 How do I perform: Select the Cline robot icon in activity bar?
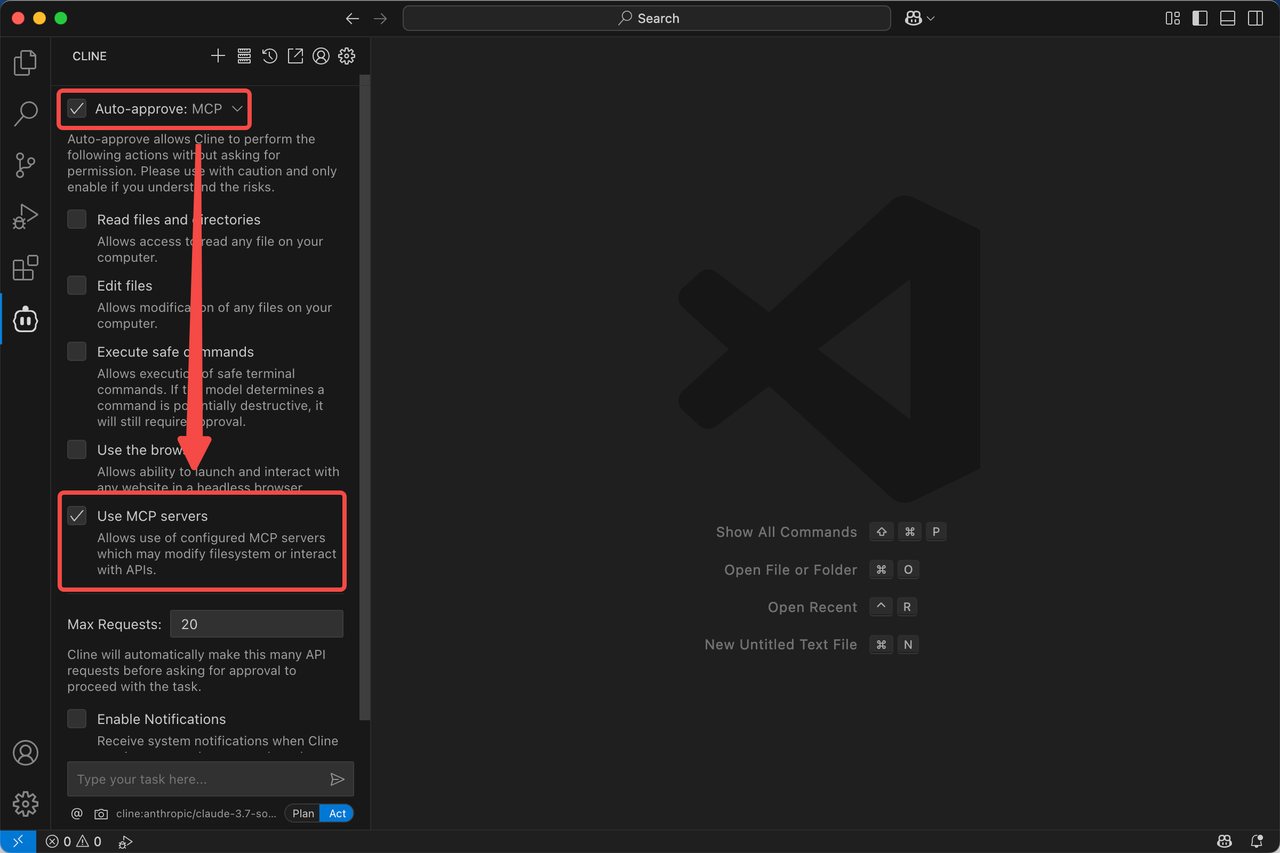[25, 319]
